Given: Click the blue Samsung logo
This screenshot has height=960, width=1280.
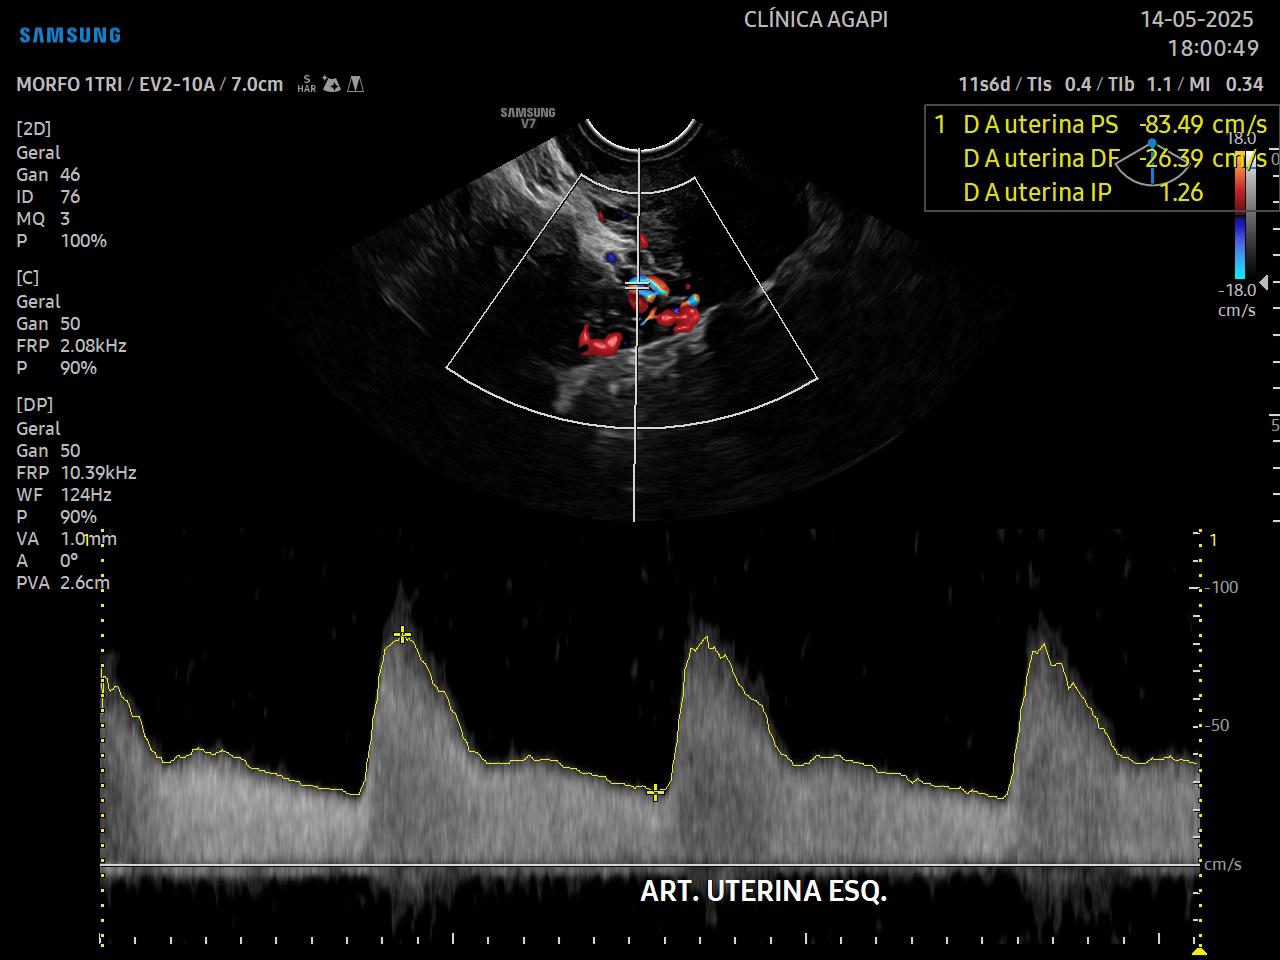Looking at the screenshot, I should pos(70,35).
